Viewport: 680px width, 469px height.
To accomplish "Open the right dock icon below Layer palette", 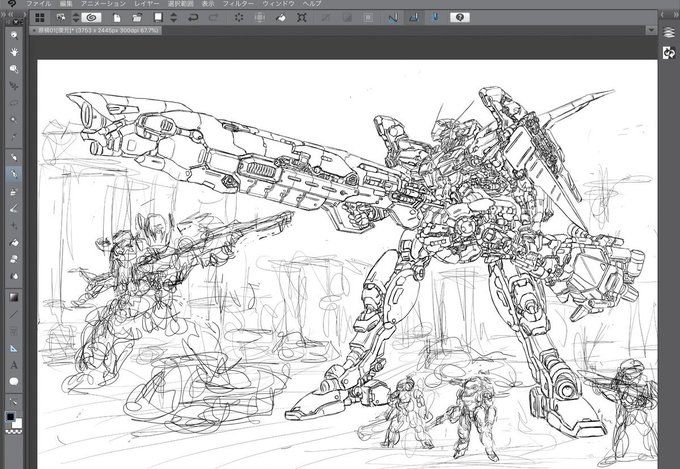I will coord(669,53).
